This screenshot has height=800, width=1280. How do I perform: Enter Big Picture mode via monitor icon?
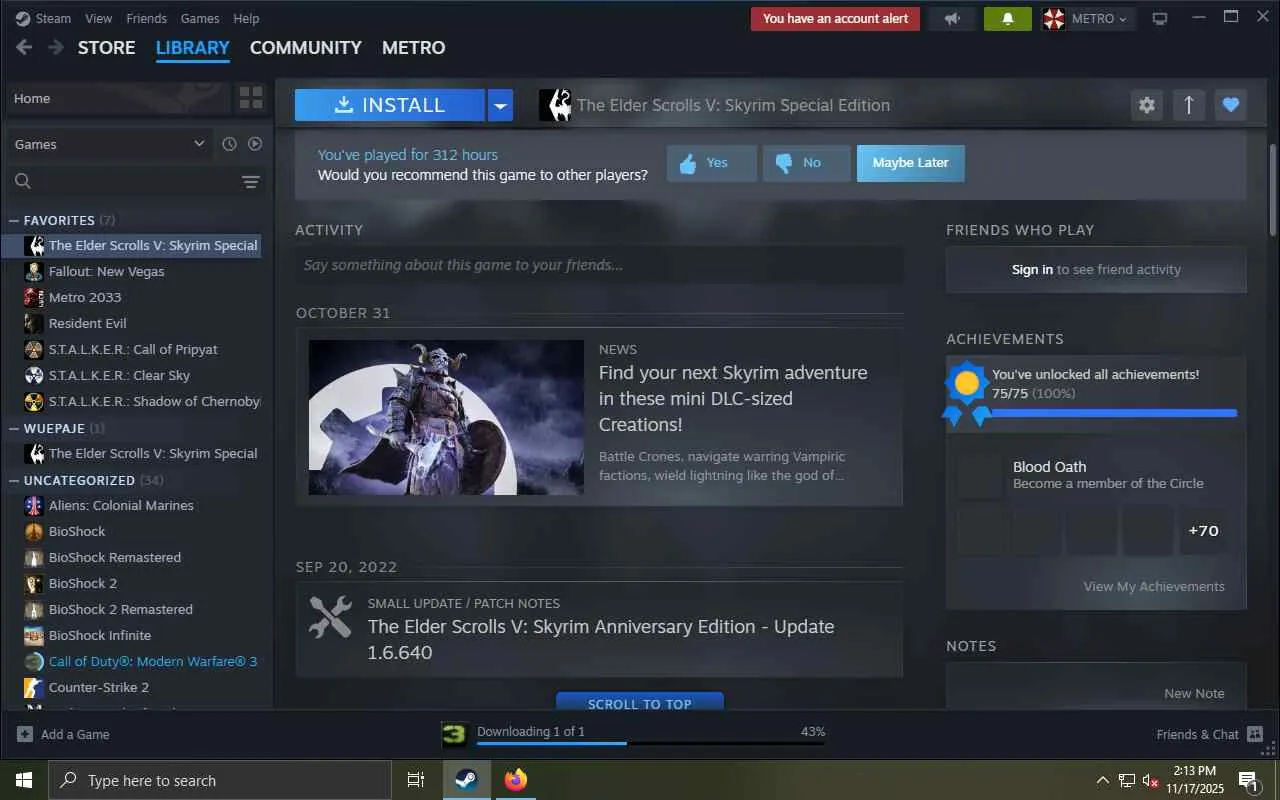1160,19
